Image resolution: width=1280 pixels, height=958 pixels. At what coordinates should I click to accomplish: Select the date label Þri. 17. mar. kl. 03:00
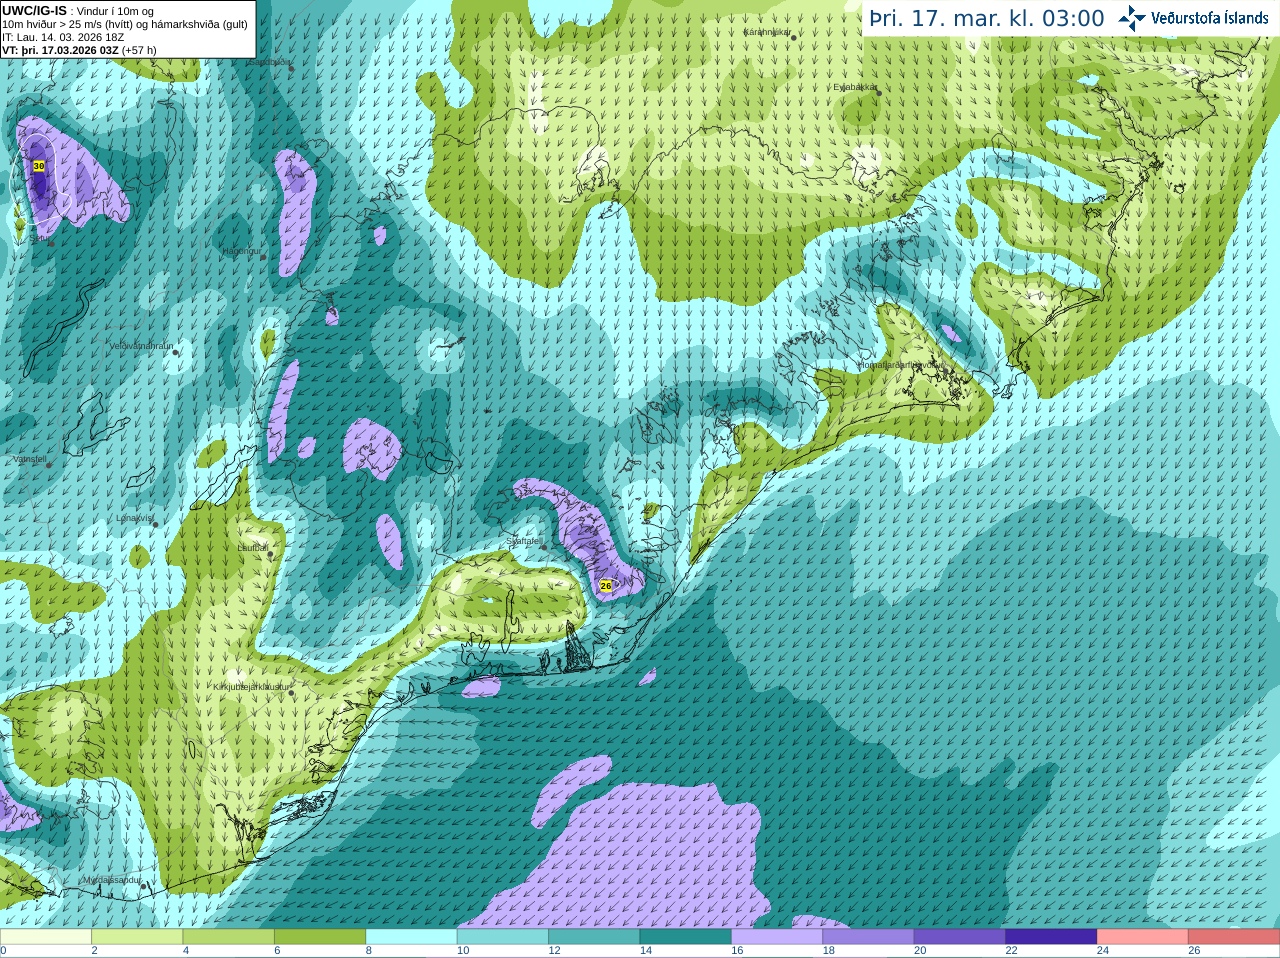[x=987, y=19]
